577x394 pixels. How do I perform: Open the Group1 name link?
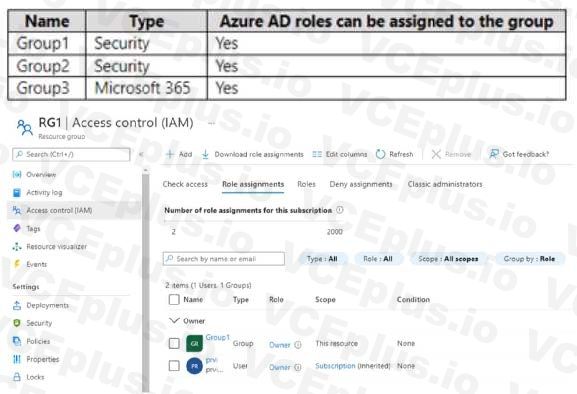pyautogui.click(x=217, y=337)
